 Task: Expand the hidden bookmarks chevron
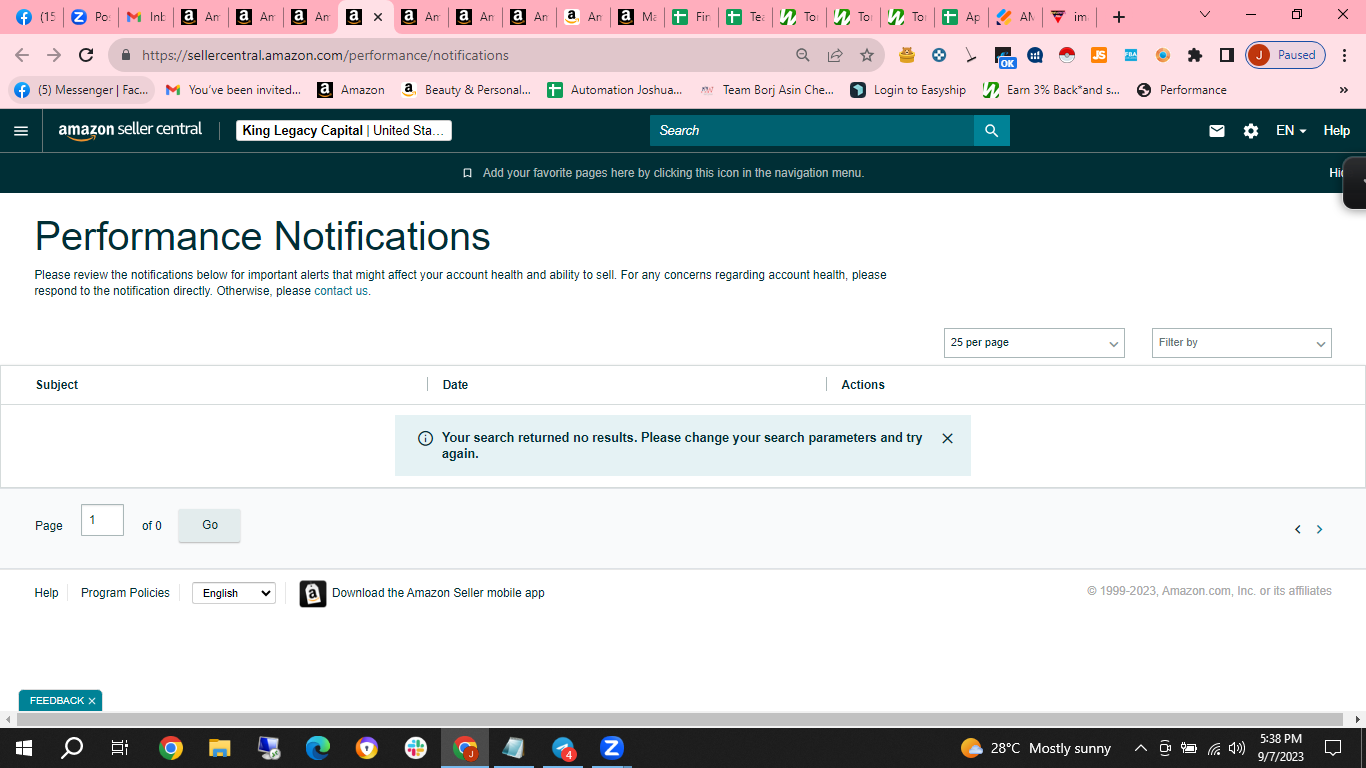pos(1343,90)
